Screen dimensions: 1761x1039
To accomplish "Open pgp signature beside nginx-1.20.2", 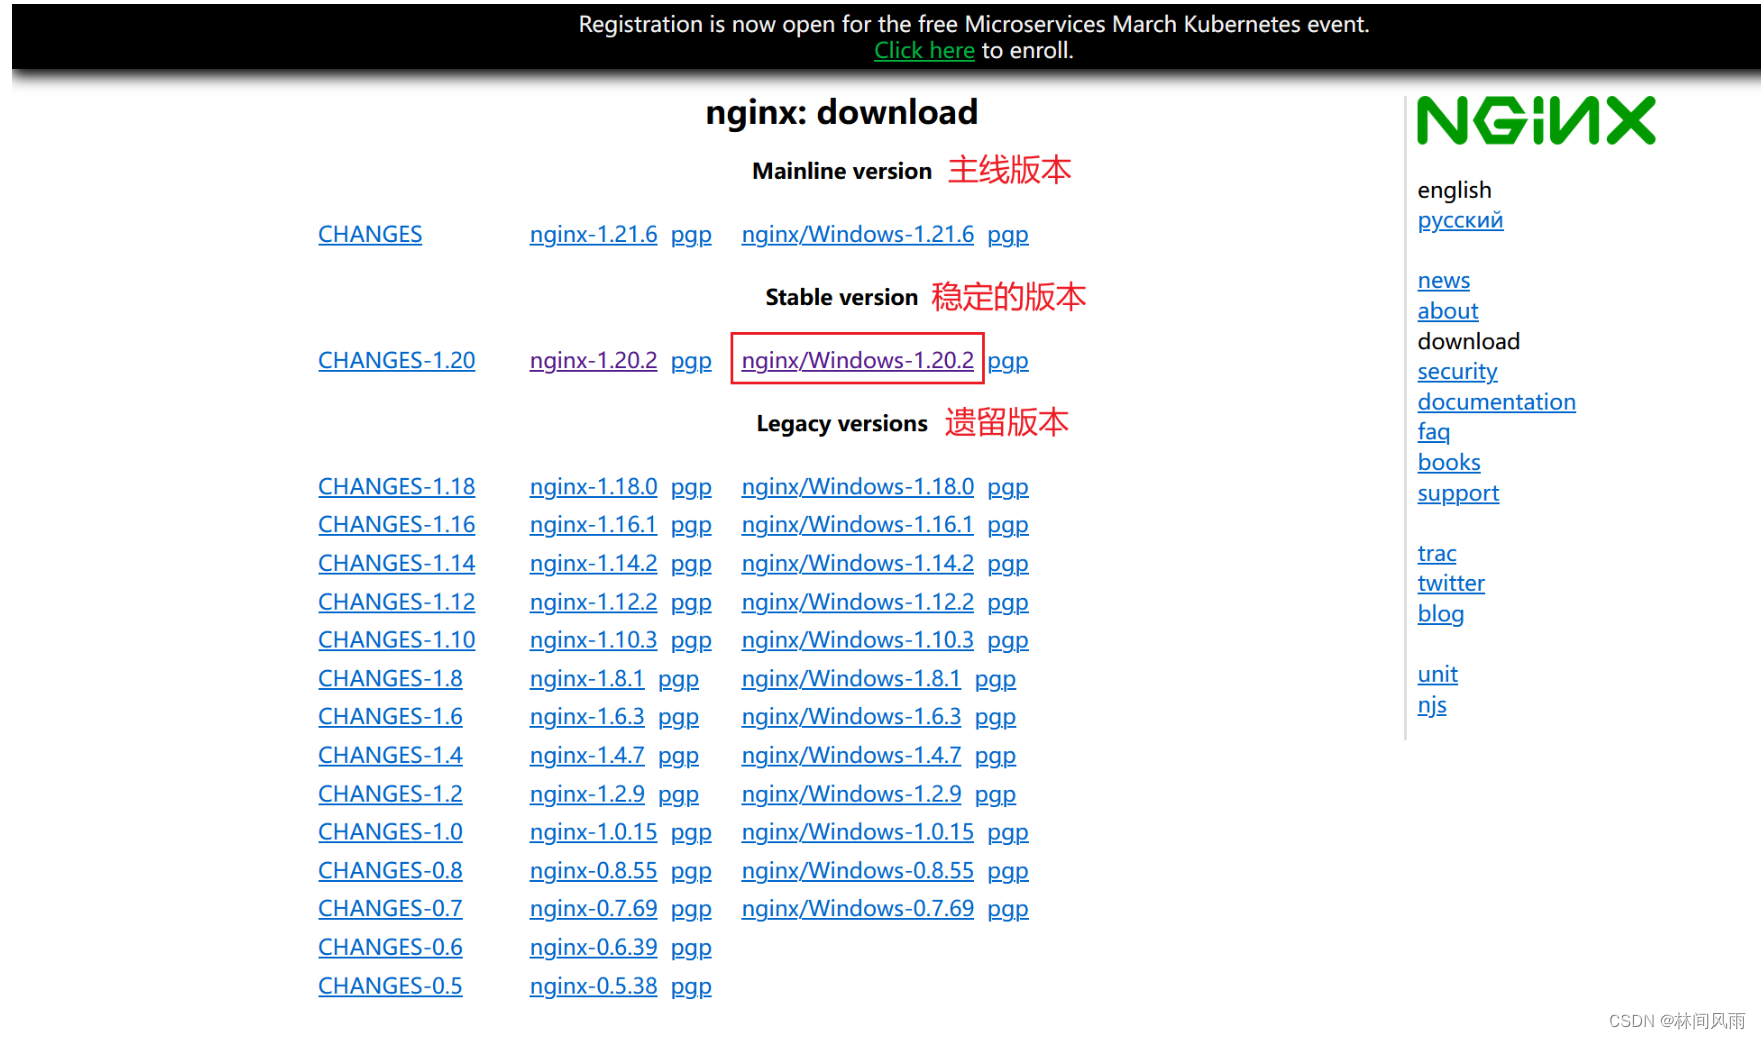I will pyautogui.click(x=691, y=360).
